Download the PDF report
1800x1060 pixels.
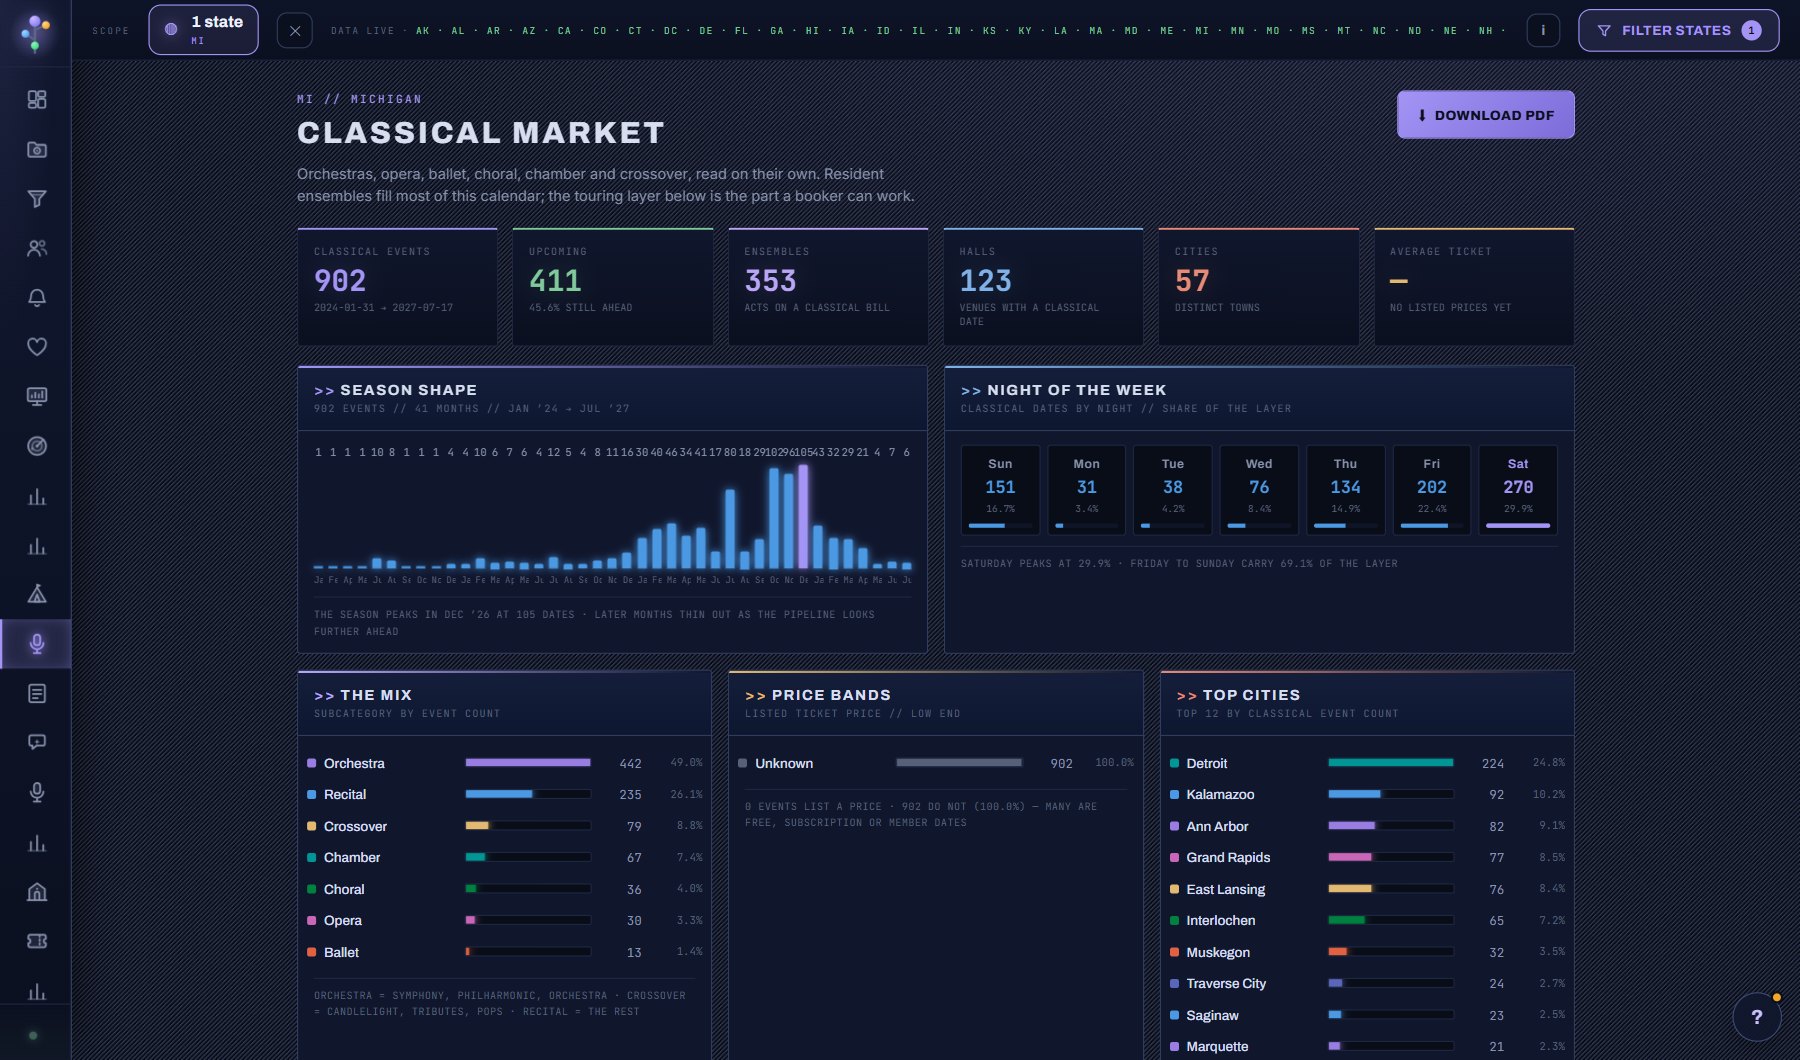pos(1485,115)
